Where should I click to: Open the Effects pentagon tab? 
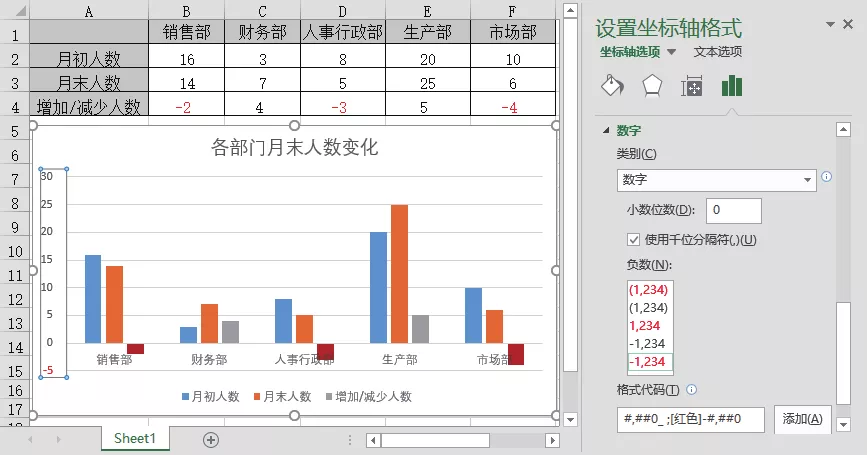click(x=652, y=86)
